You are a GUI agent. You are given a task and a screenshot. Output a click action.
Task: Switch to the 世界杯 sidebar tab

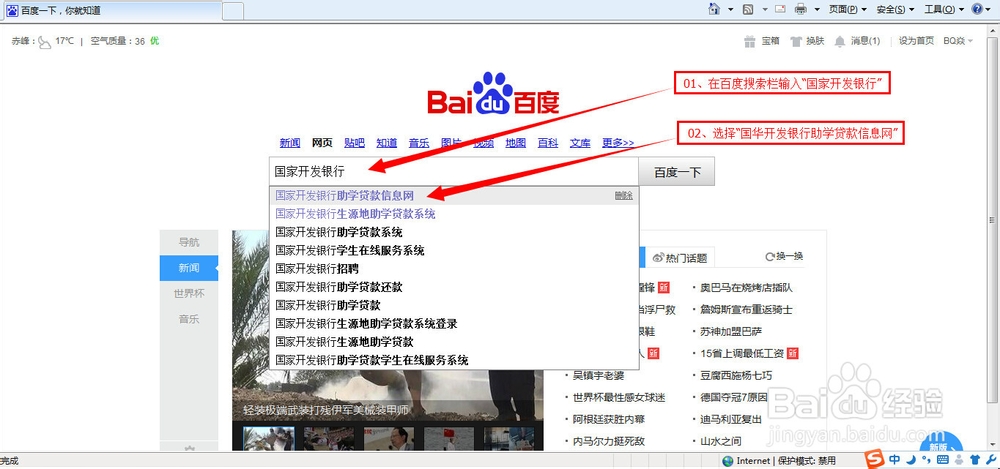[x=189, y=294]
